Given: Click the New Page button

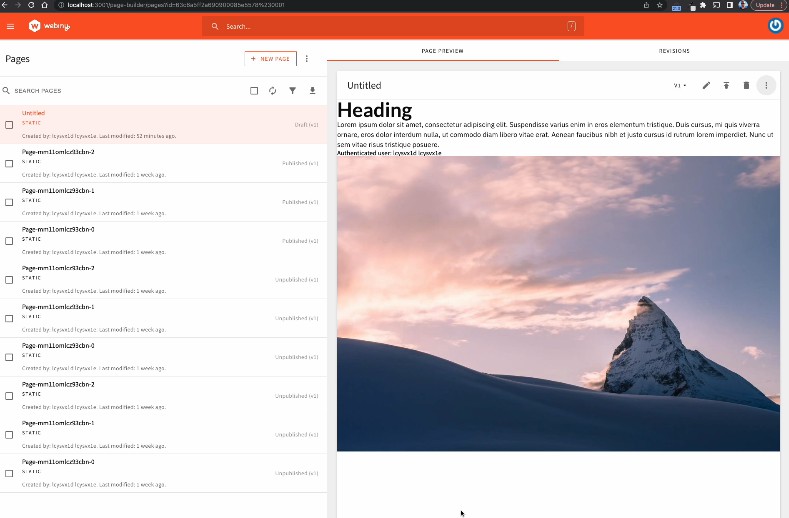Looking at the screenshot, I should tap(270, 59).
